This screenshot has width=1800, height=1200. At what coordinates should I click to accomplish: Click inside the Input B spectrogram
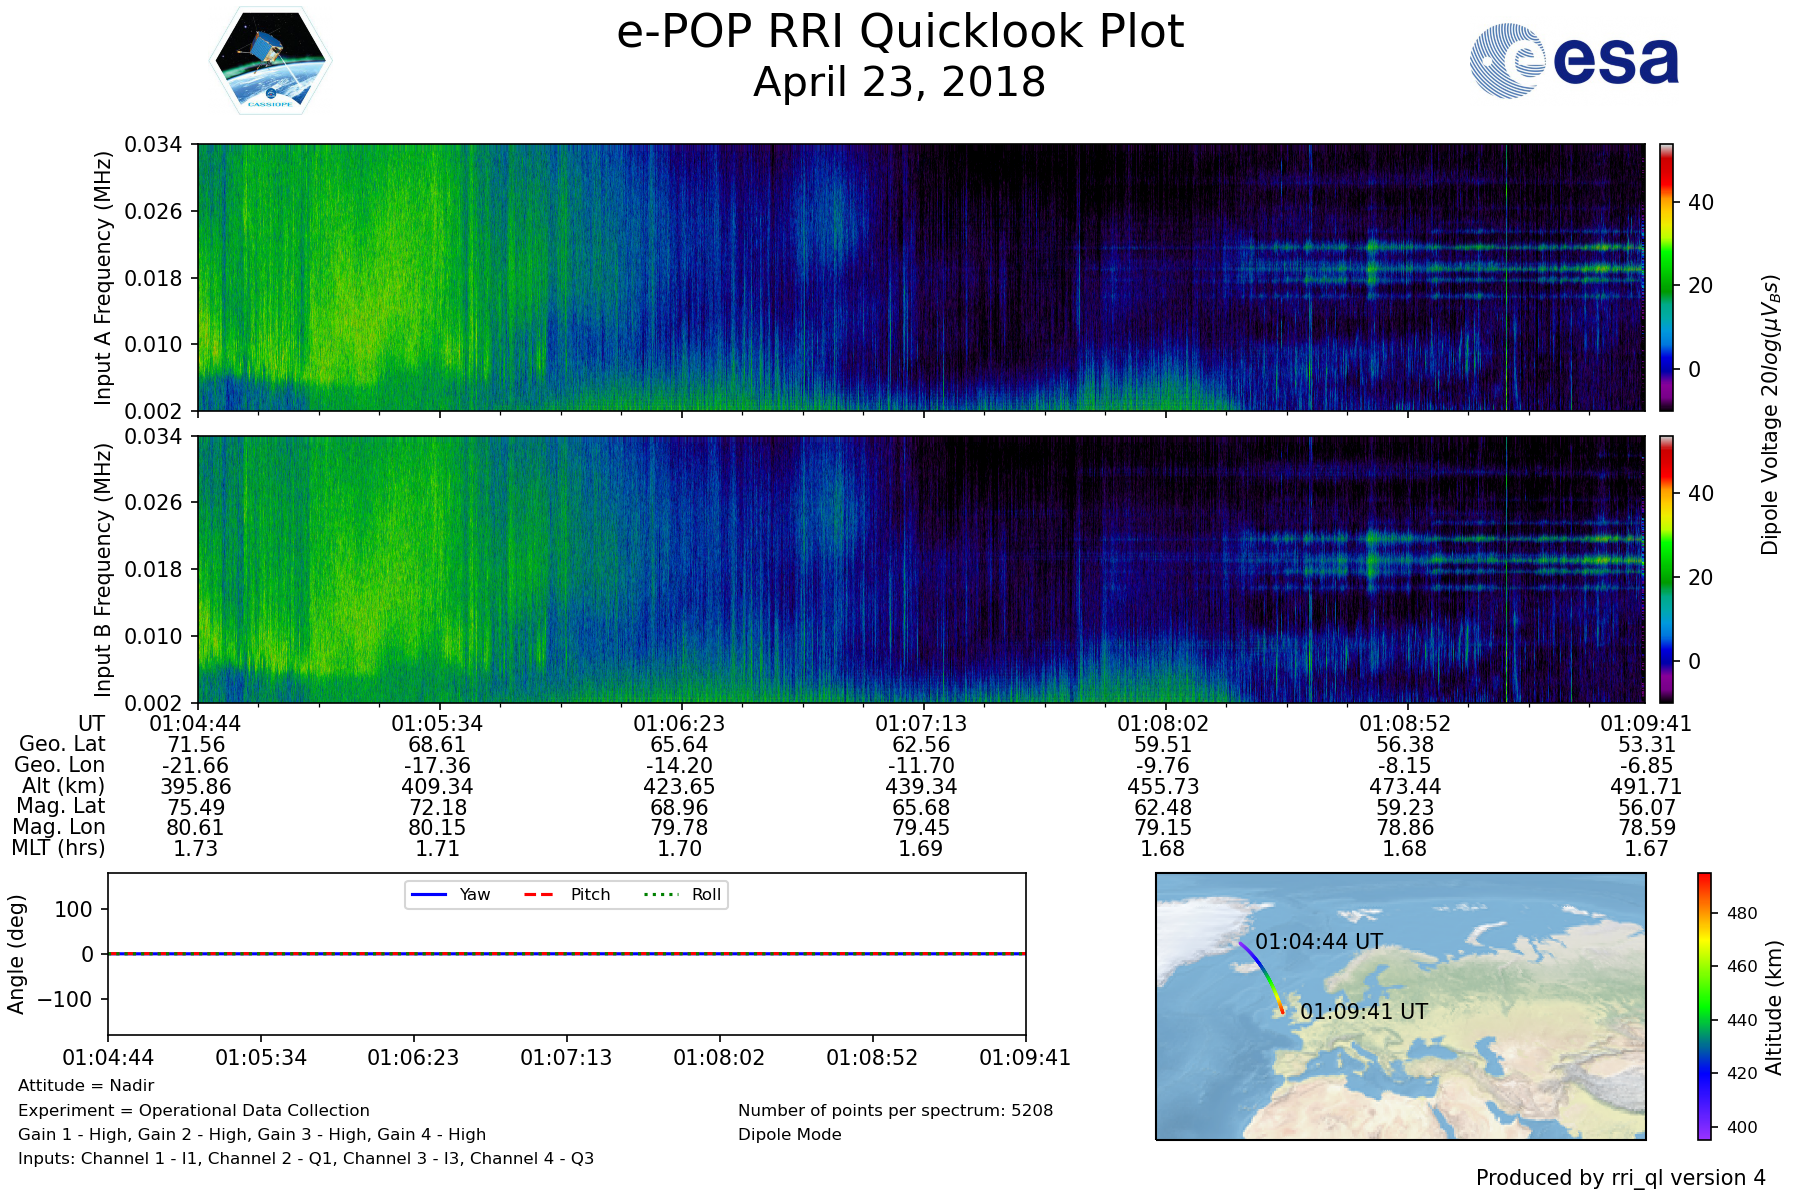920,569
